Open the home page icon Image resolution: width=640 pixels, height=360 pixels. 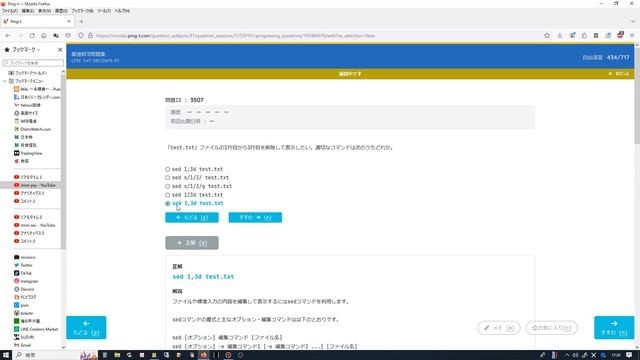coord(44,36)
